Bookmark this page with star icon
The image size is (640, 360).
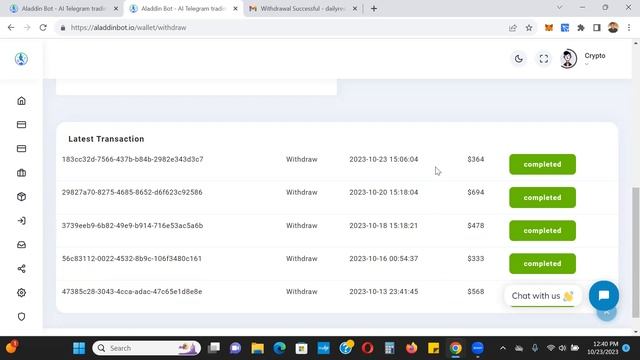[529, 27]
